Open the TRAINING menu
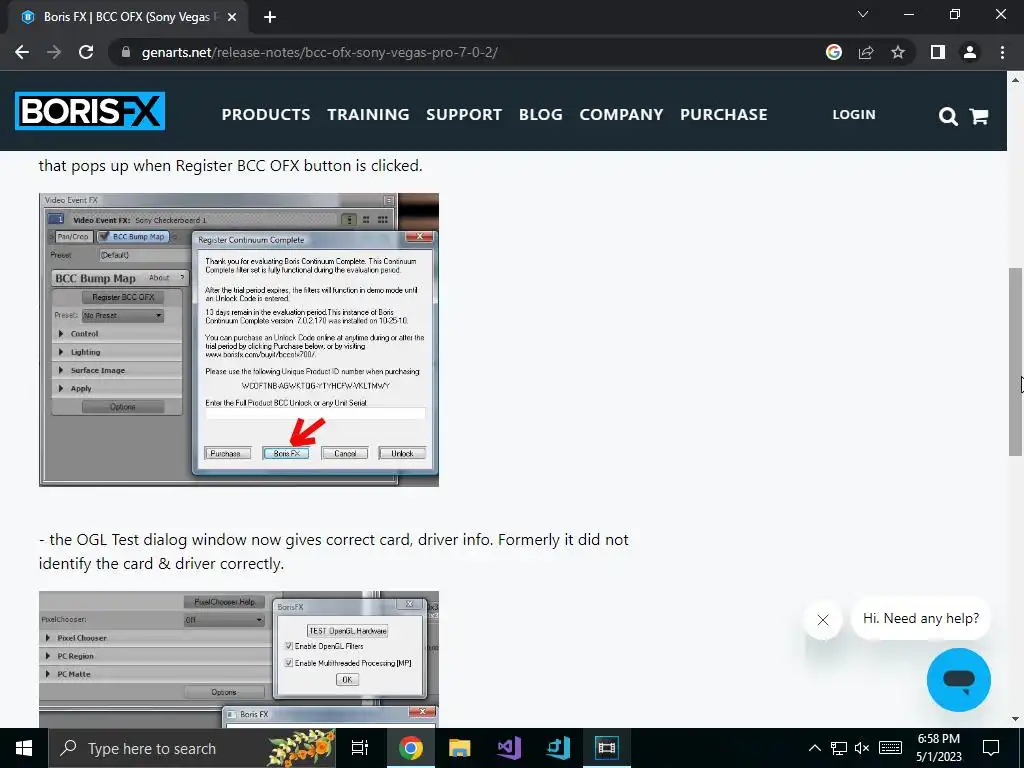Screen dimensions: 1024x768 368,114
